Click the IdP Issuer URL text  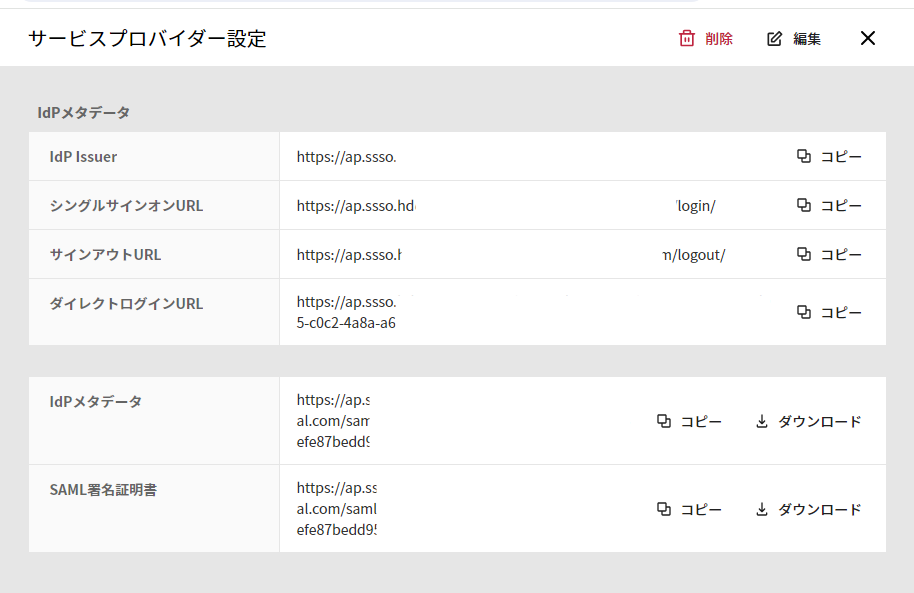point(347,157)
